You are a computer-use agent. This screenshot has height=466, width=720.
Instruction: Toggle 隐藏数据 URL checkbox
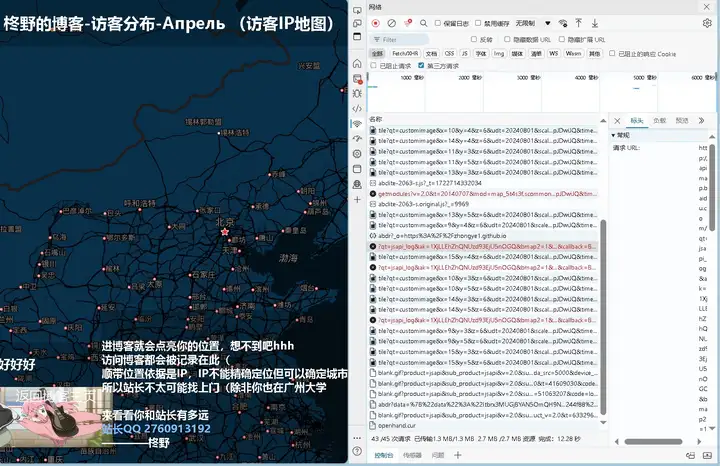(x=507, y=39)
